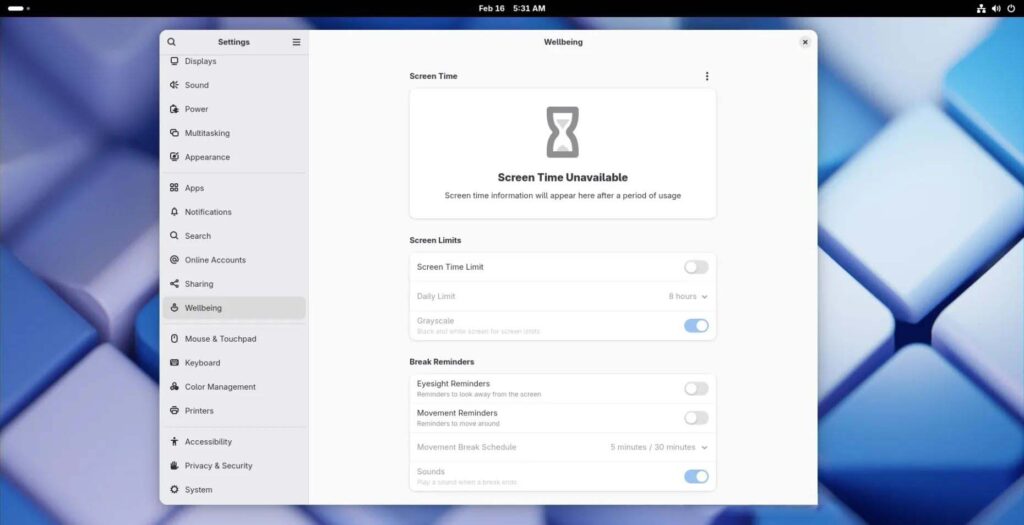This screenshot has width=1024, height=525.
Task: Turn on Eyesight Reminders
Action: 696,389
